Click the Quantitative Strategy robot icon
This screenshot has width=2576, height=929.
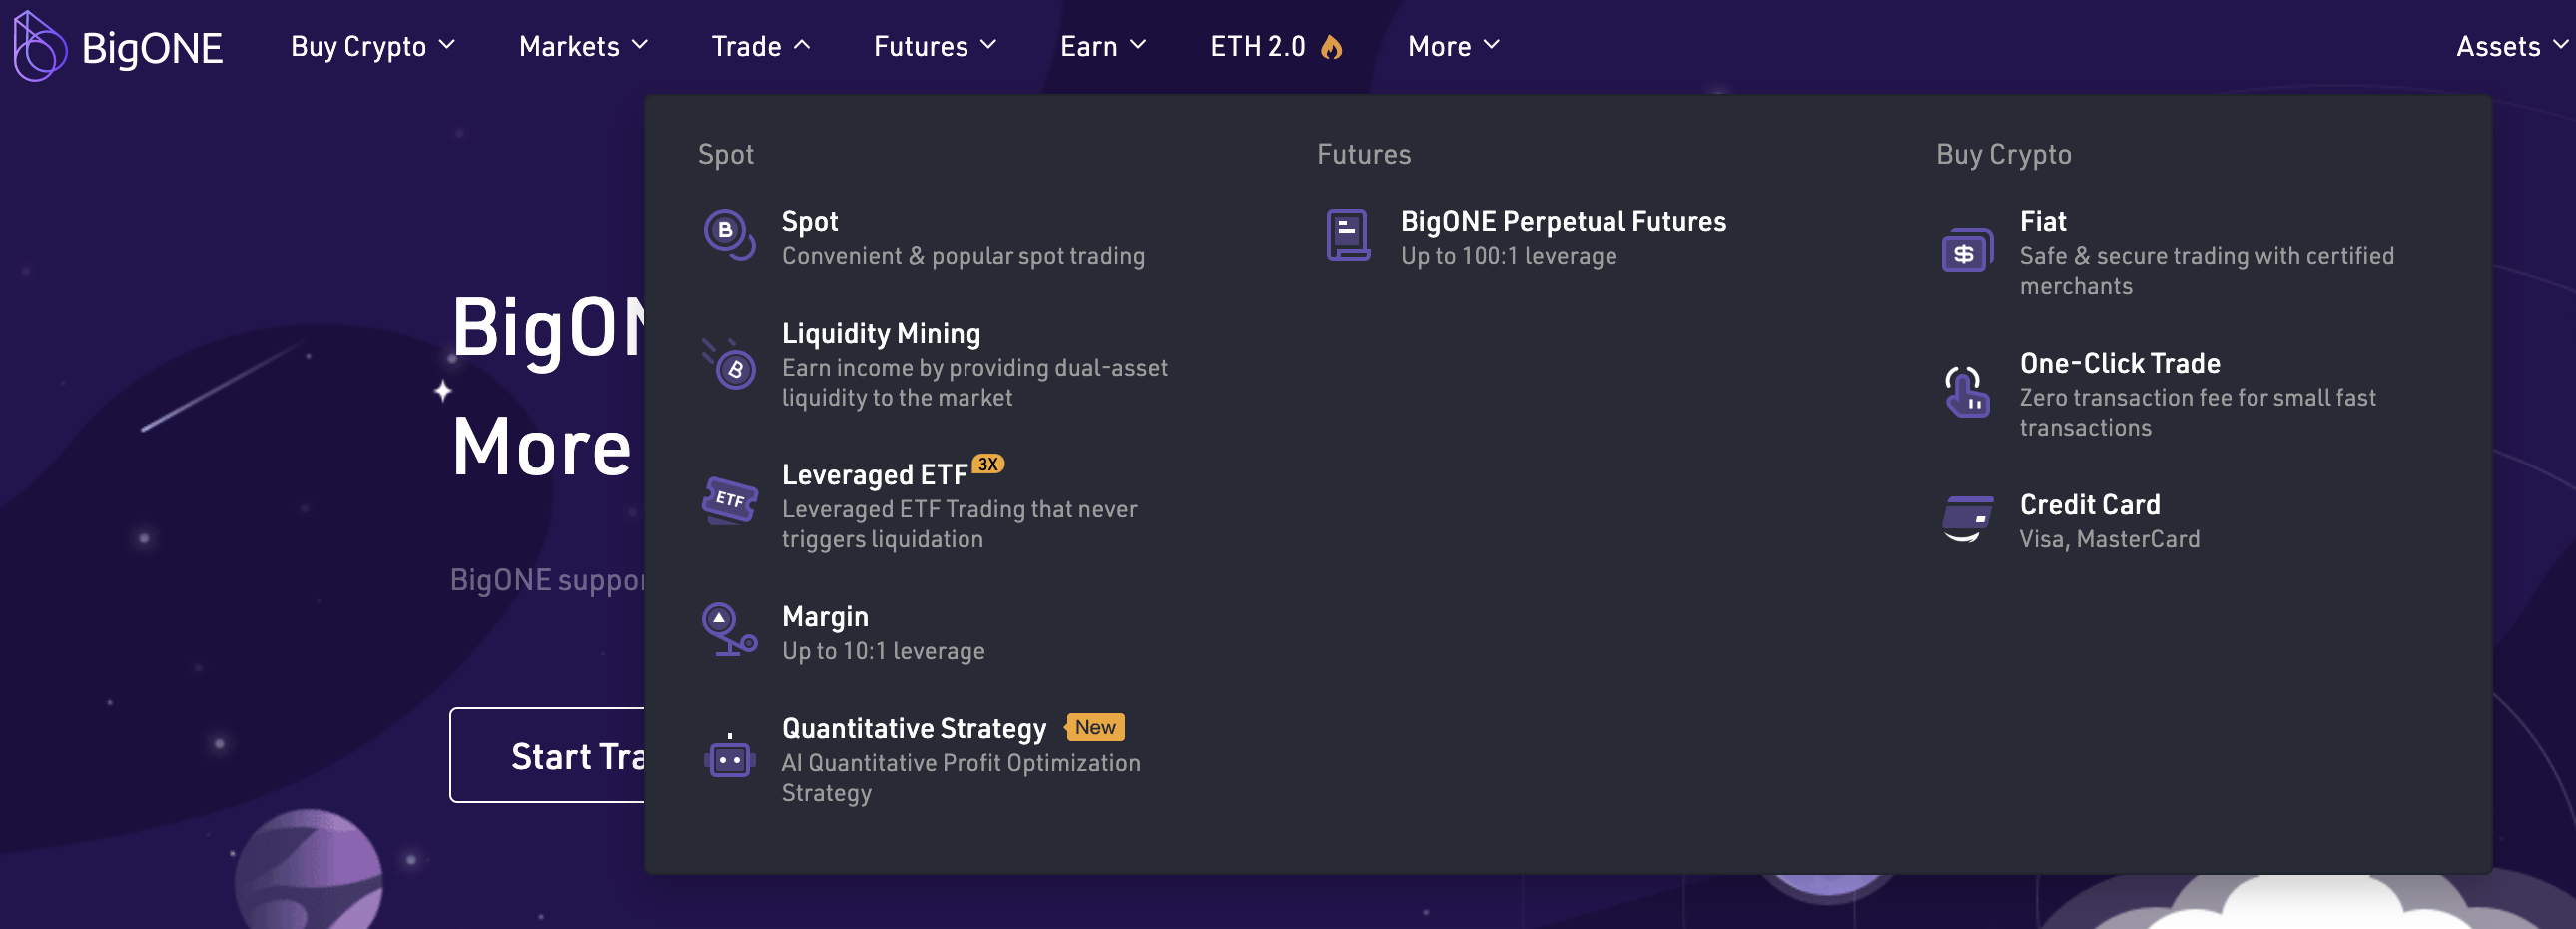click(729, 759)
